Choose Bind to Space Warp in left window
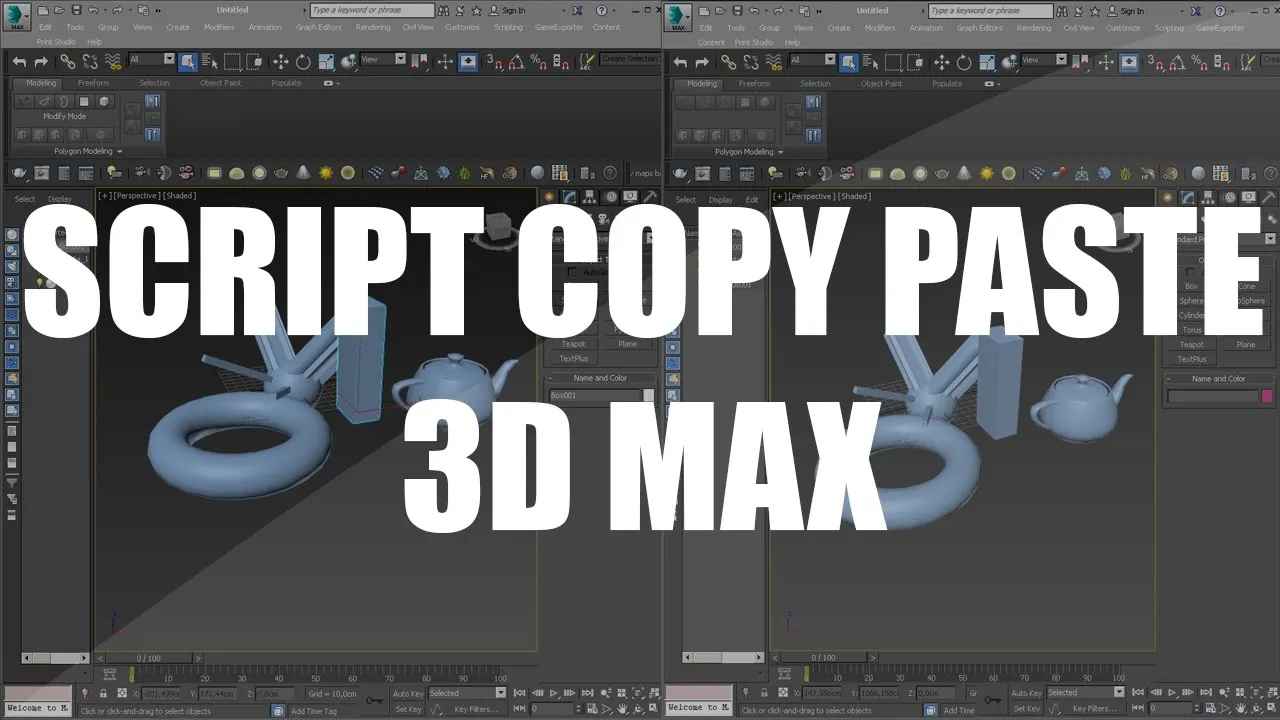Screen dimensions: 1280x720 click(x=113, y=62)
